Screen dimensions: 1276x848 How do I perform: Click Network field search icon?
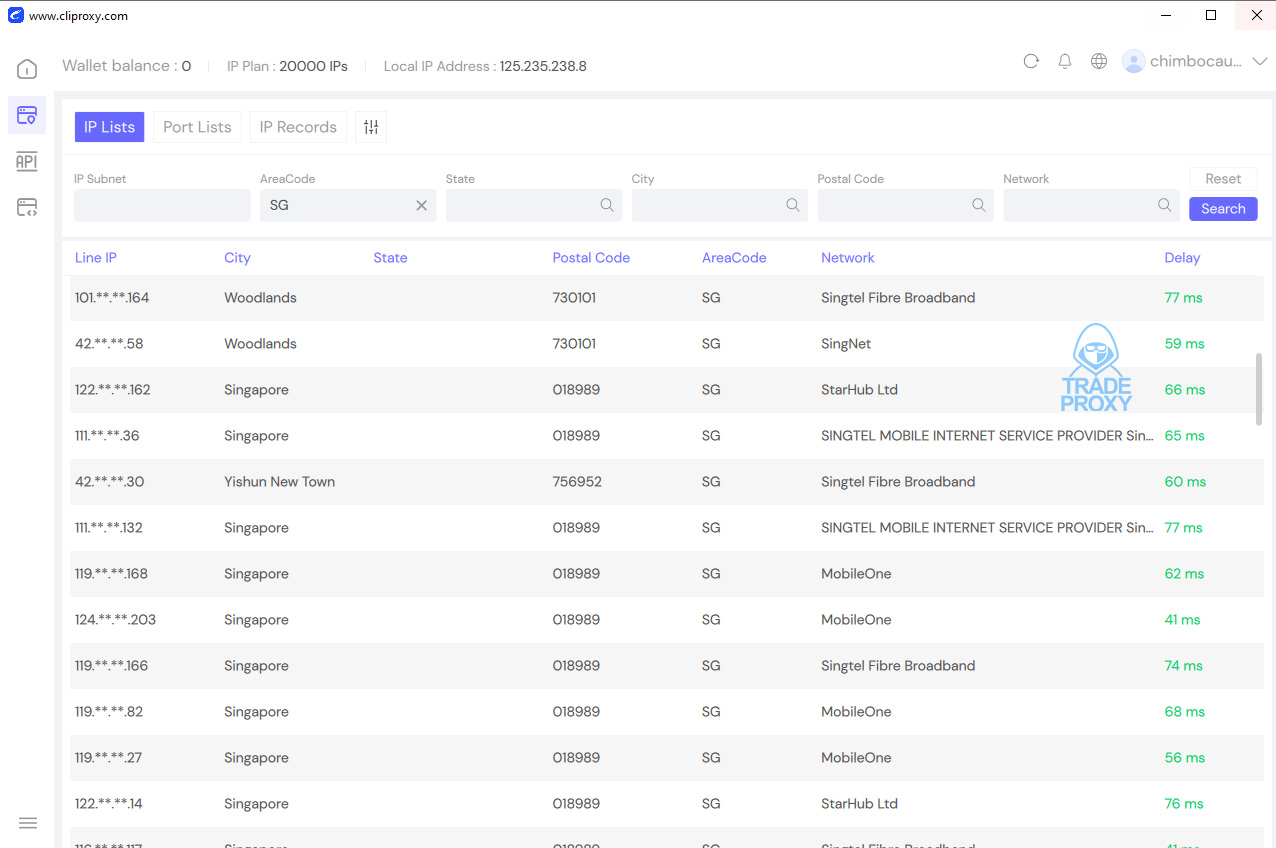[x=1165, y=205]
